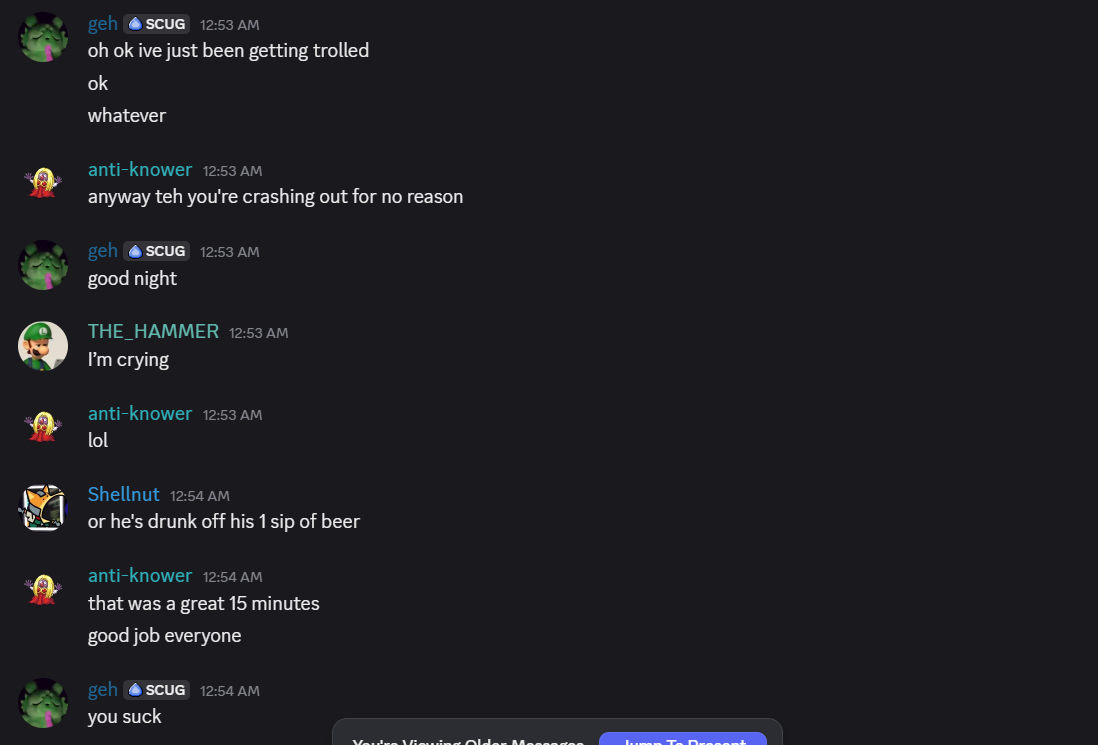This screenshot has height=745, width=1098.
Task: Open Shellnut's profile avatar
Action: [x=43, y=508]
